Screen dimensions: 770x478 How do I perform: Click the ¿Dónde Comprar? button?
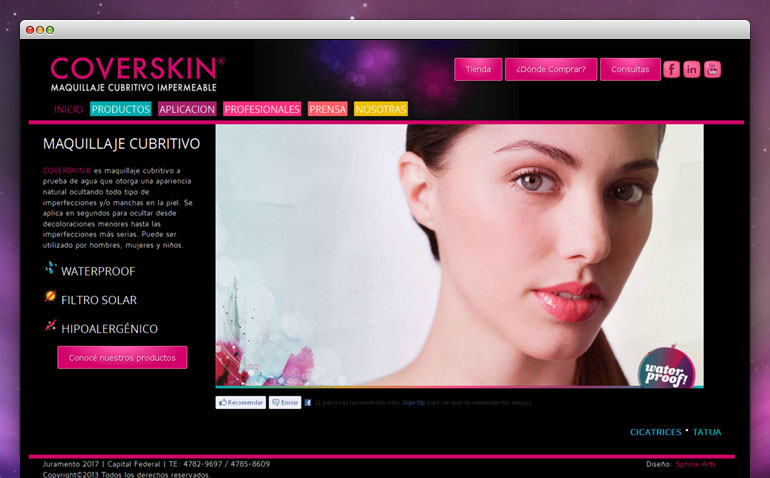(x=551, y=69)
